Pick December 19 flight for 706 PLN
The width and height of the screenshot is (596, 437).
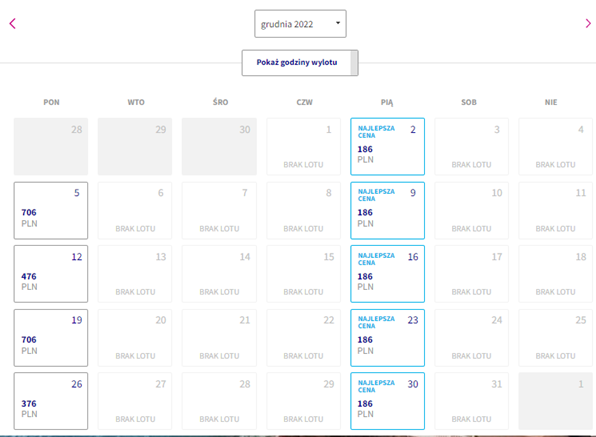tap(51, 338)
